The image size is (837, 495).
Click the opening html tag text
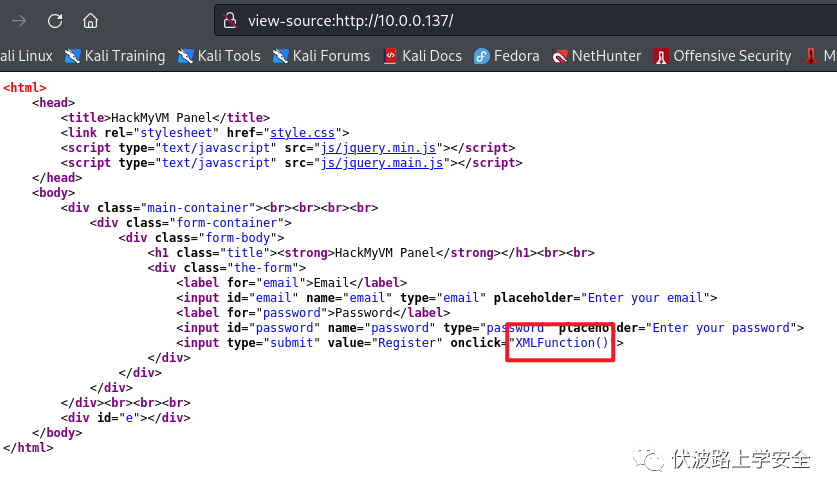click(25, 88)
